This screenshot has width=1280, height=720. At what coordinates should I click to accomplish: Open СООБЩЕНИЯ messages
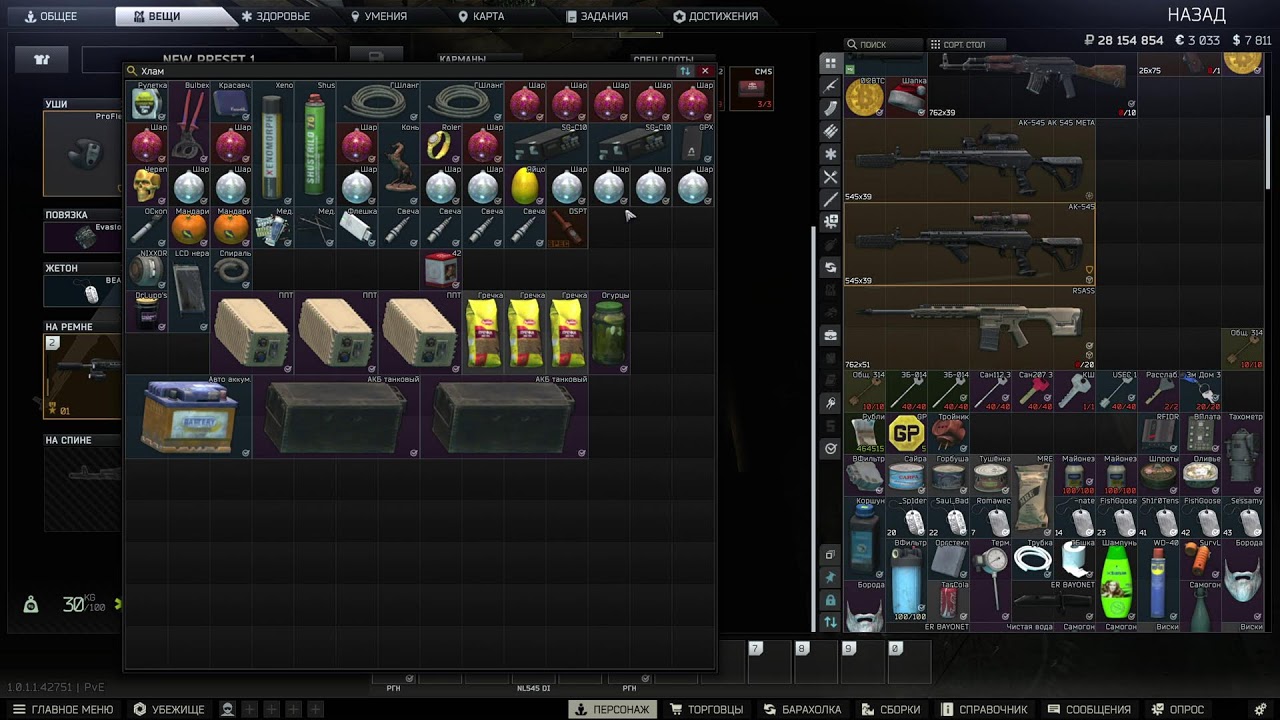(1089, 709)
